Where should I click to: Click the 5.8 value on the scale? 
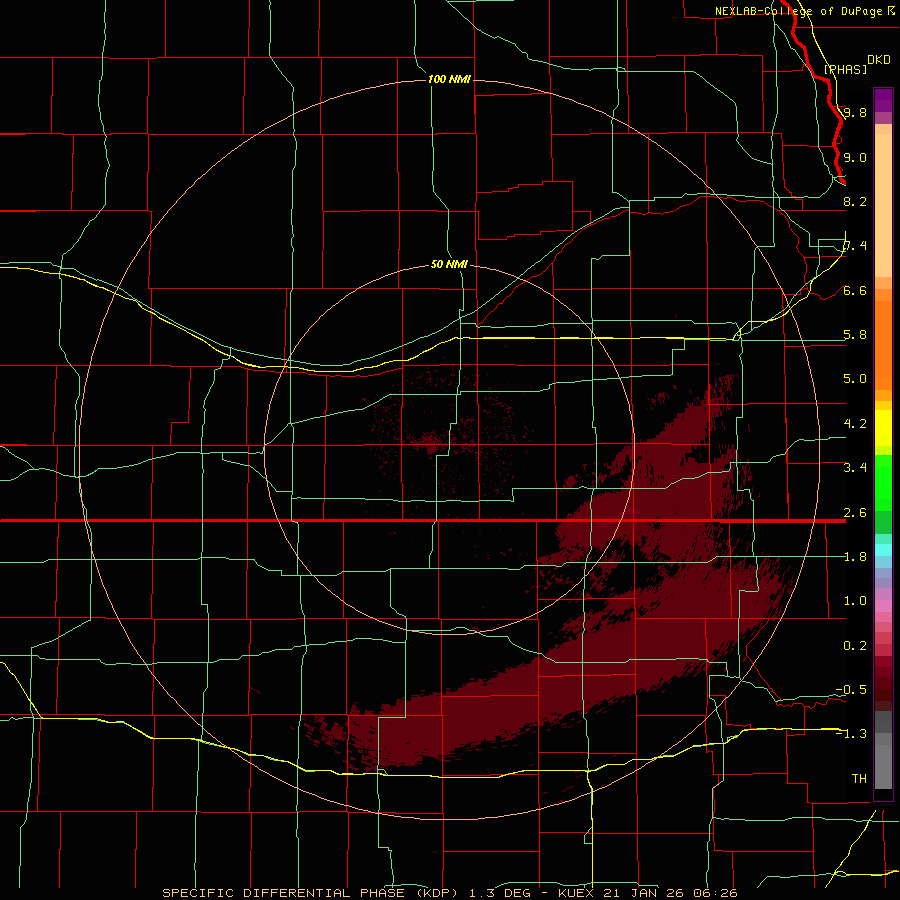[855, 335]
